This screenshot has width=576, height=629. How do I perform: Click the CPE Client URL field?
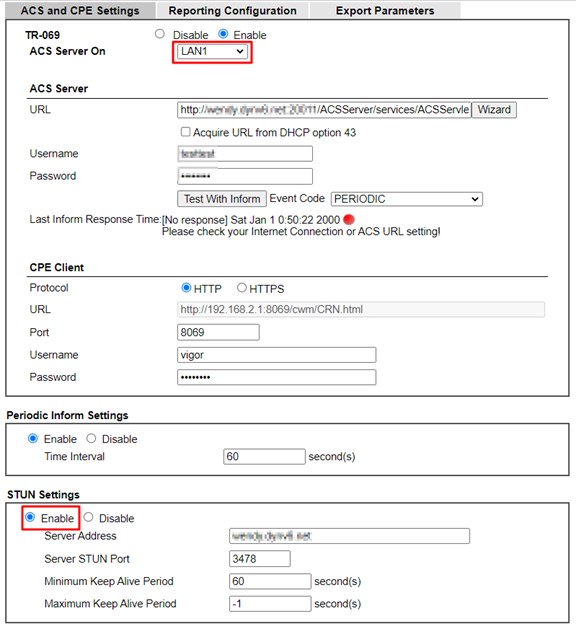361,309
